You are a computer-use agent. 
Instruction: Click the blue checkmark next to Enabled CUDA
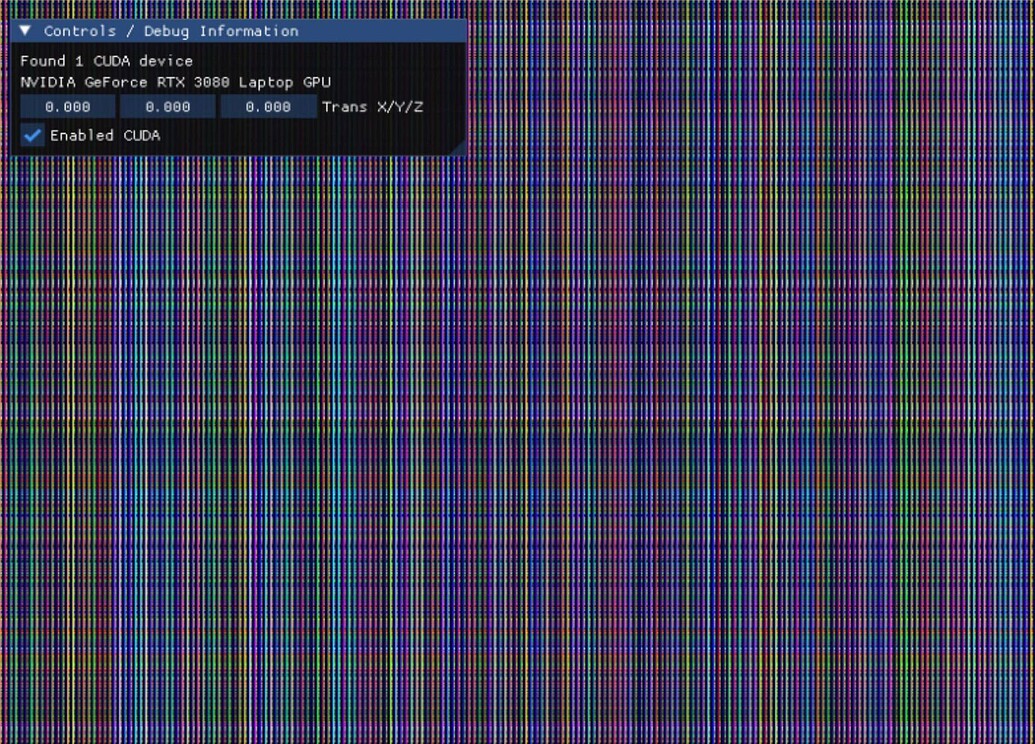[31, 135]
